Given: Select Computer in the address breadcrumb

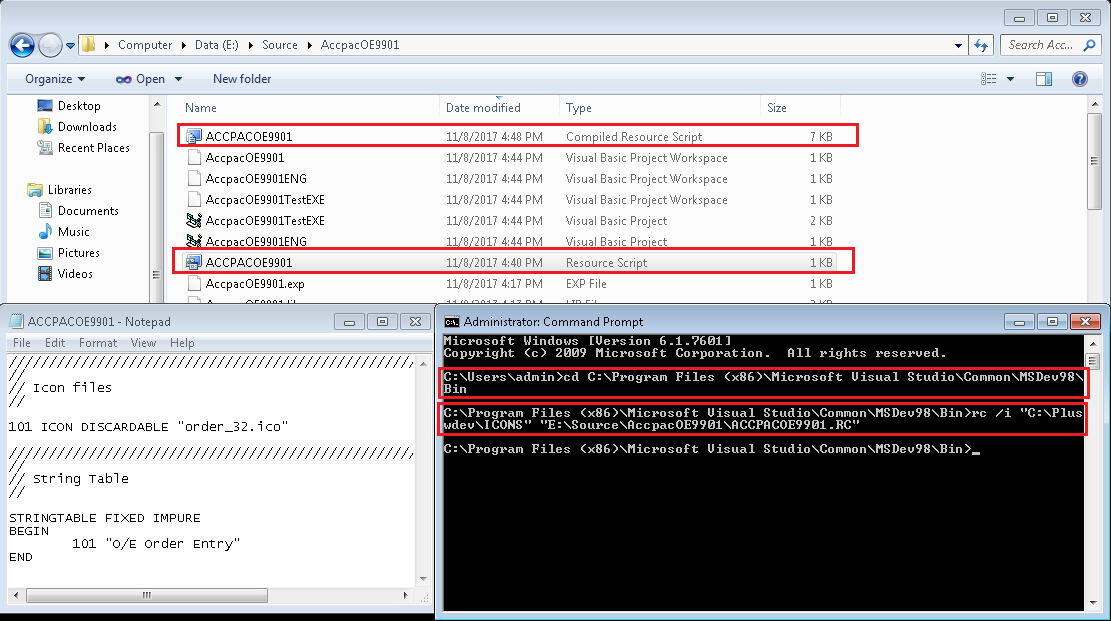Looking at the screenshot, I should coord(145,45).
